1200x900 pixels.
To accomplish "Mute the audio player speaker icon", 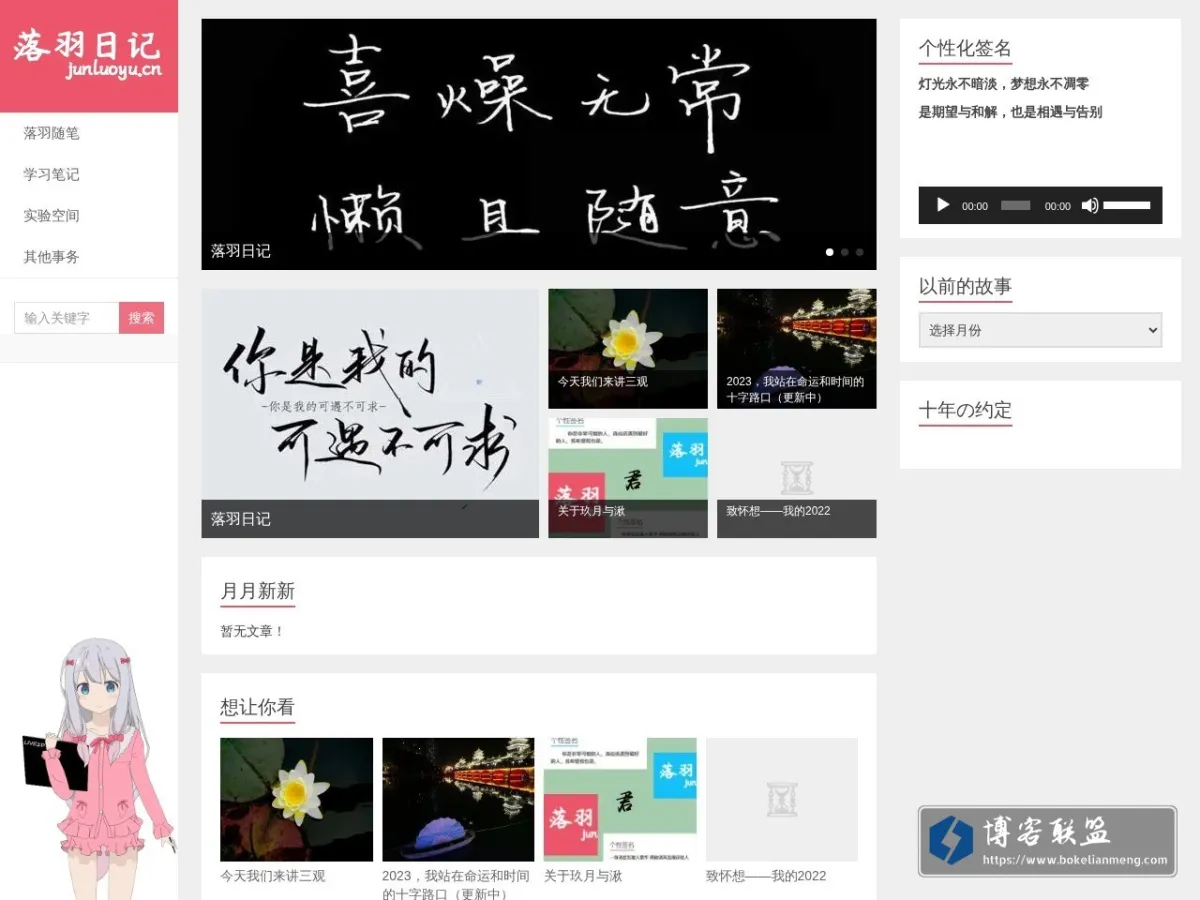I will point(1090,205).
